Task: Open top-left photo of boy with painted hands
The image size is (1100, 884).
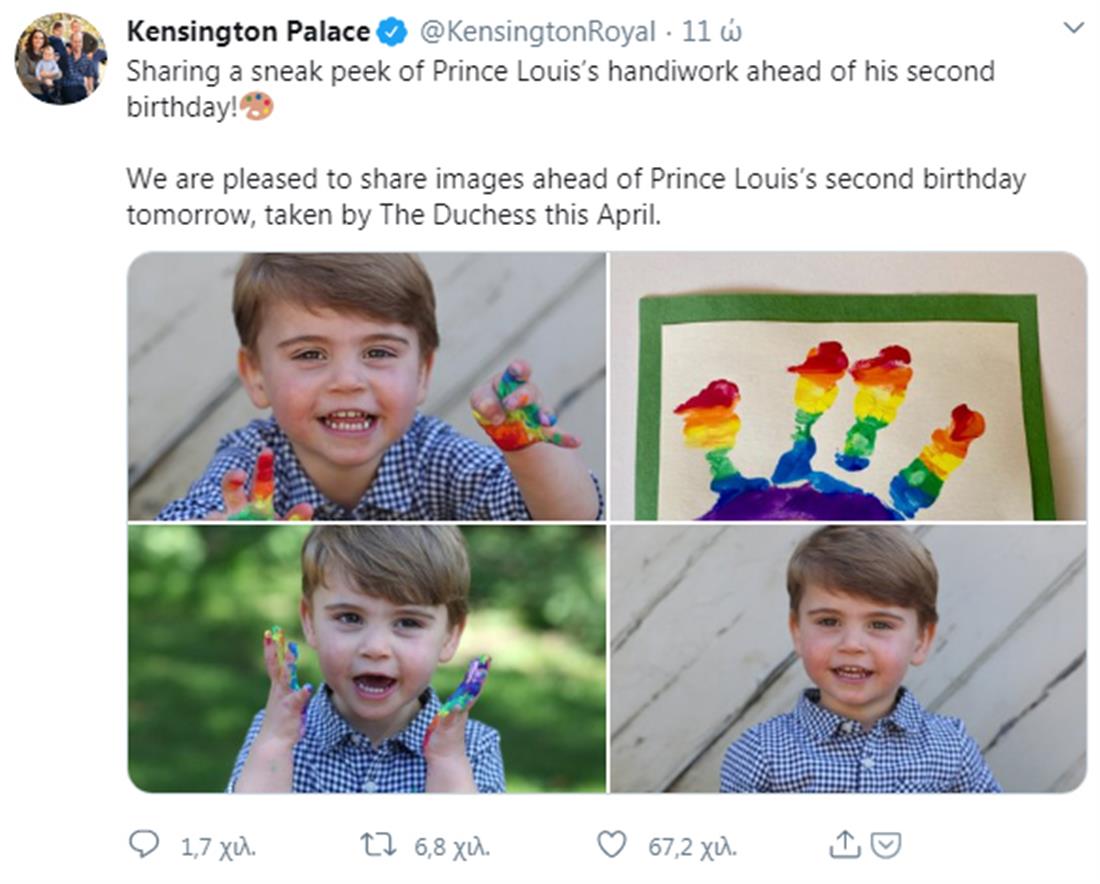Action: [x=366, y=386]
